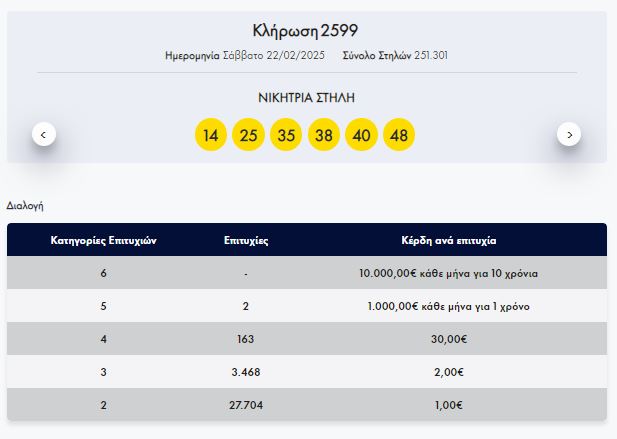The height and width of the screenshot is (439, 617).
Task: Pick the yellow ball numbered 48
Action: tap(399, 135)
